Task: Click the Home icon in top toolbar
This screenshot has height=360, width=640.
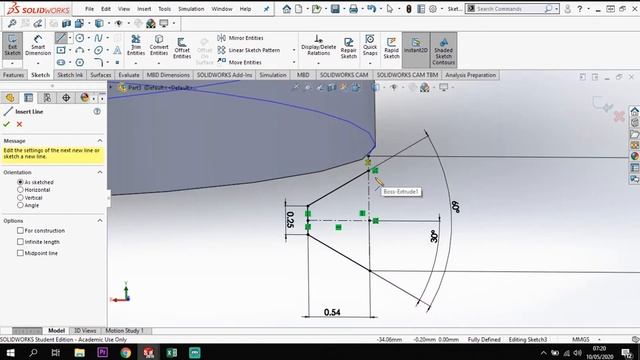Action: [287, 9]
